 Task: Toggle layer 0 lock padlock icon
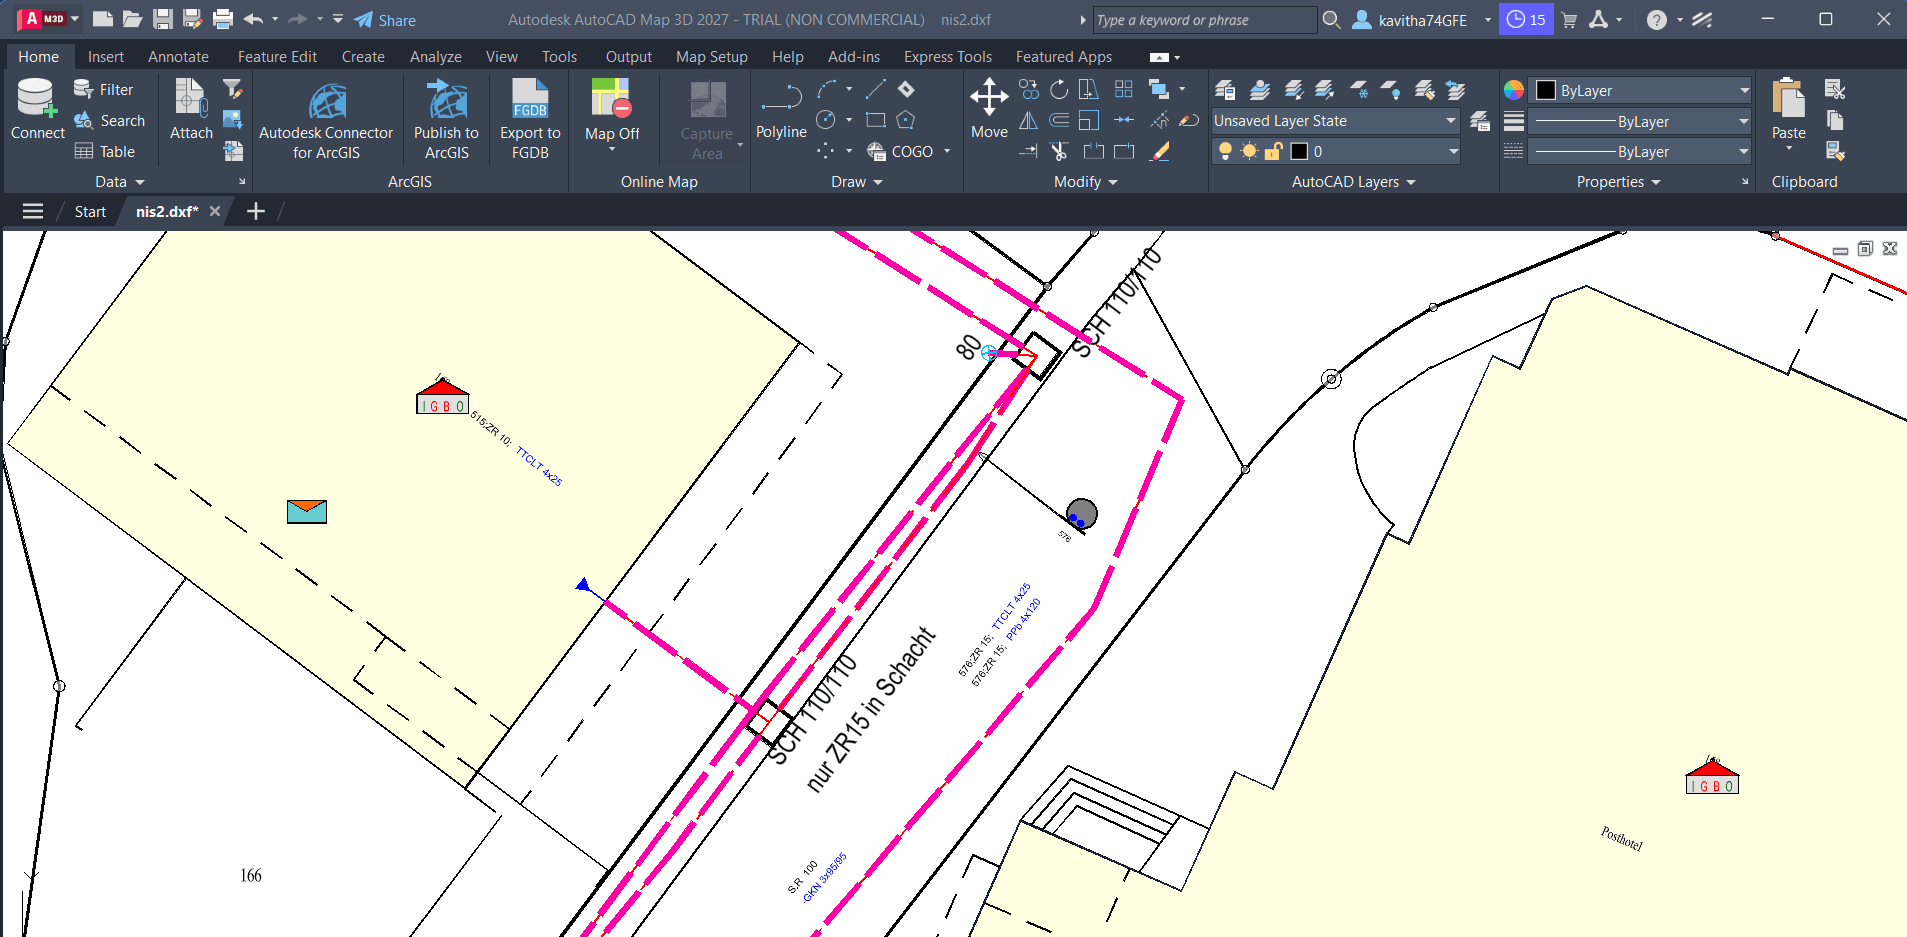(1274, 151)
